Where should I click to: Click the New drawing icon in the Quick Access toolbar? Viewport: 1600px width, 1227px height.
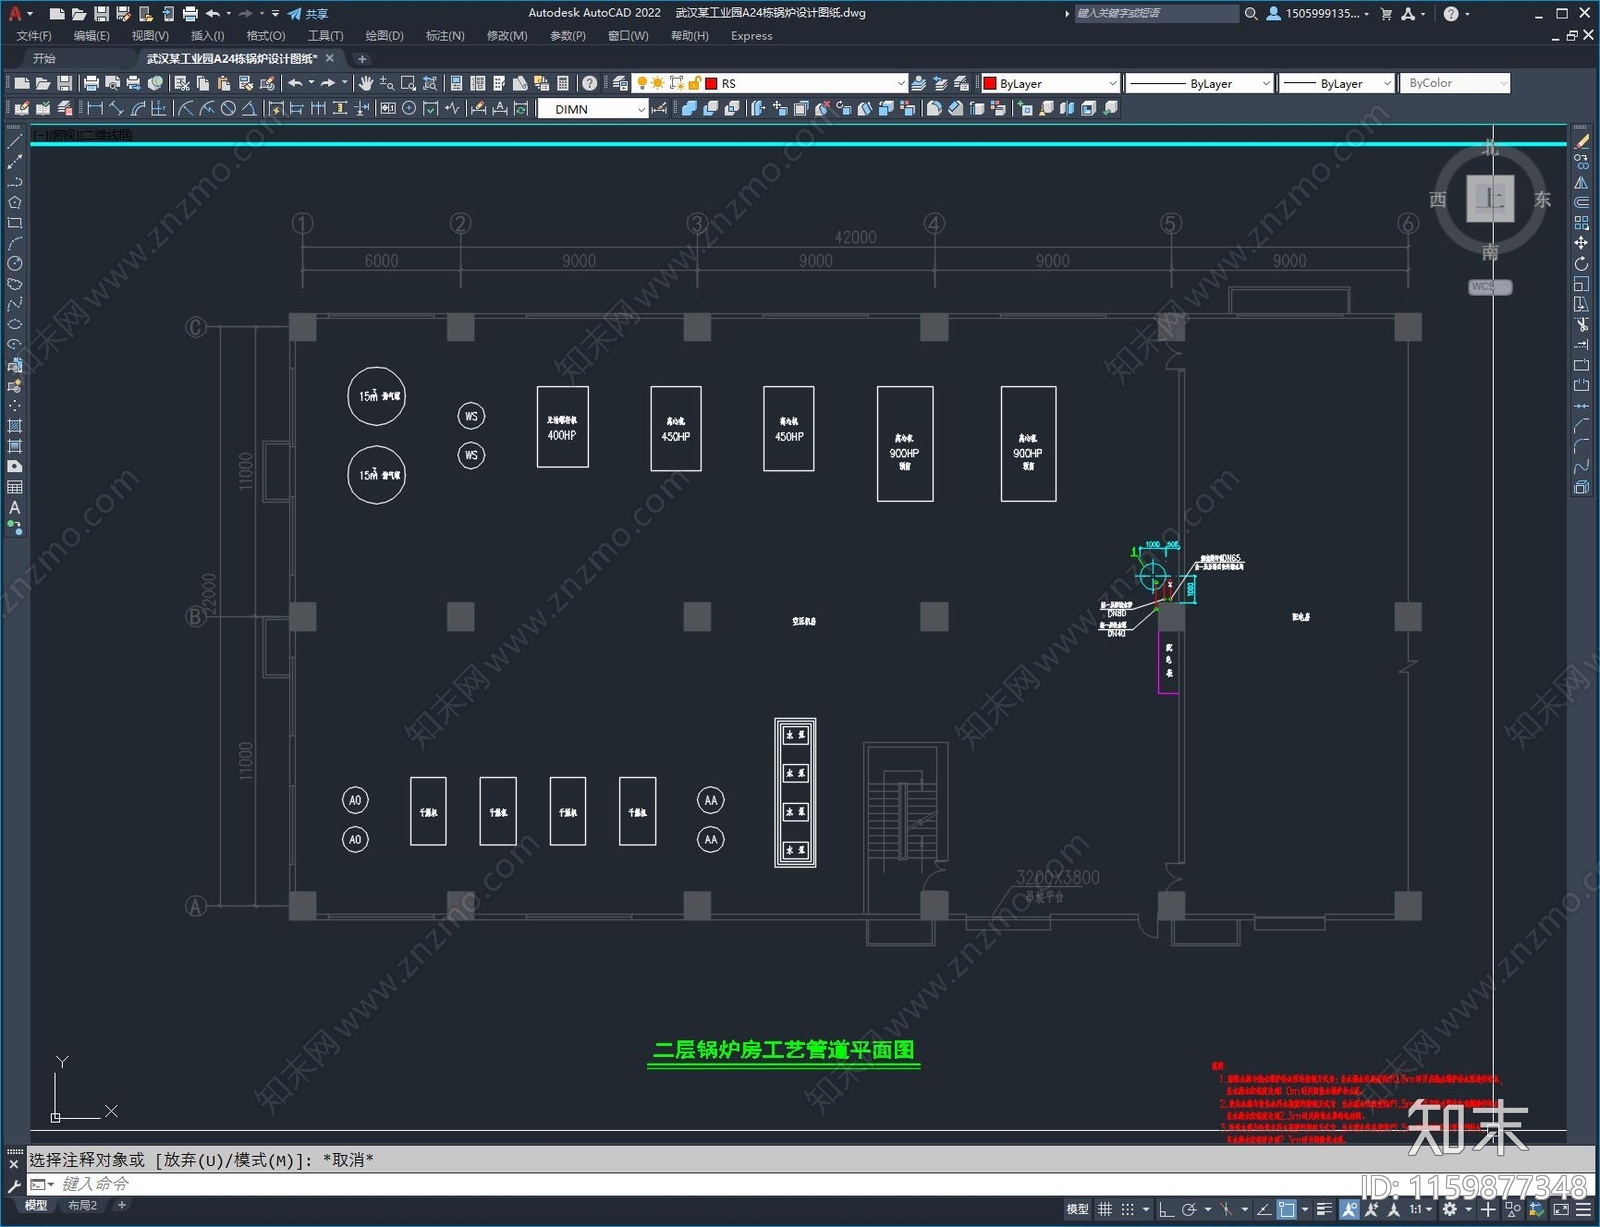[x=57, y=14]
